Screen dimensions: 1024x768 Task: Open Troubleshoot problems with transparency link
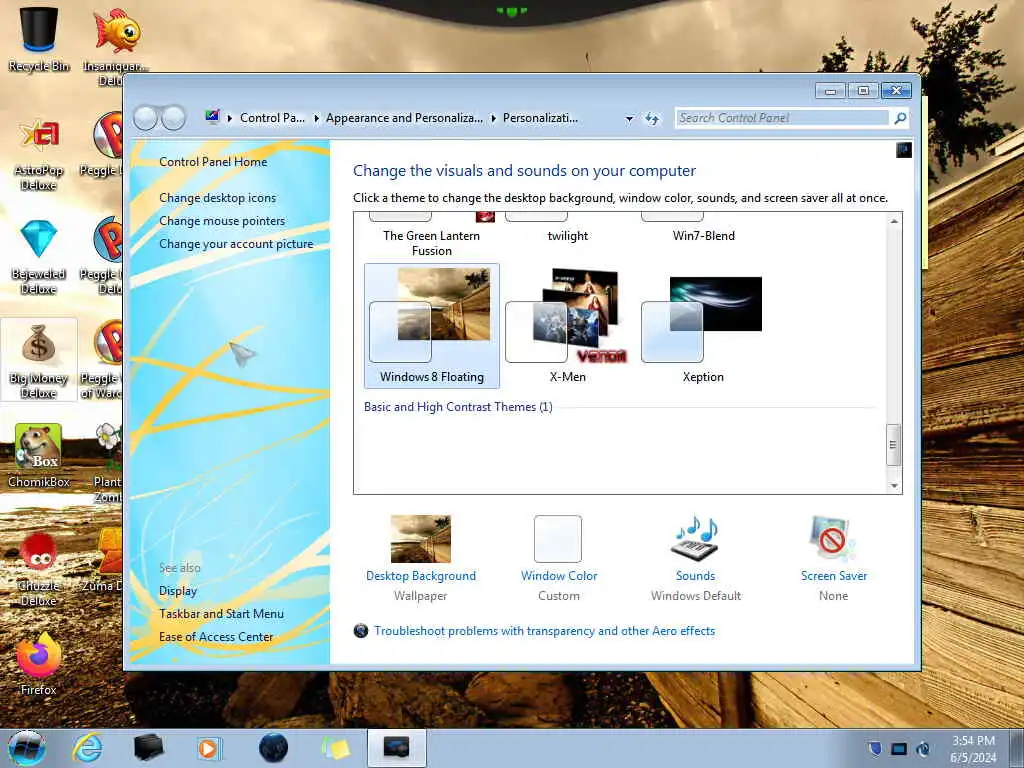pyautogui.click(x=544, y=631)
